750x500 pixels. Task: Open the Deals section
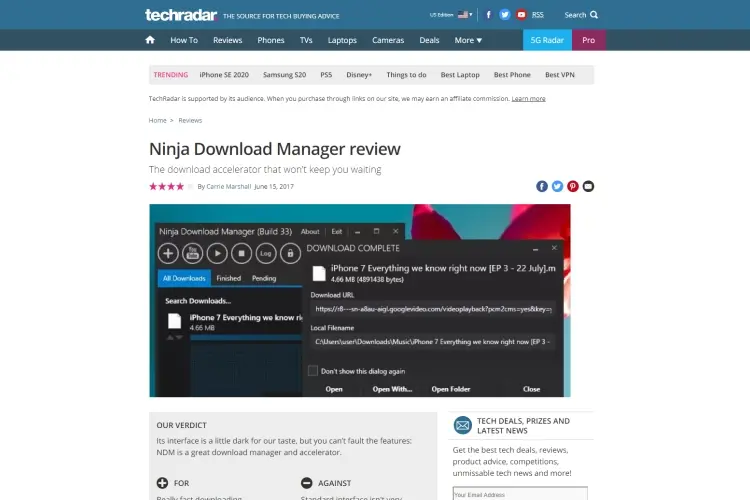429,40
